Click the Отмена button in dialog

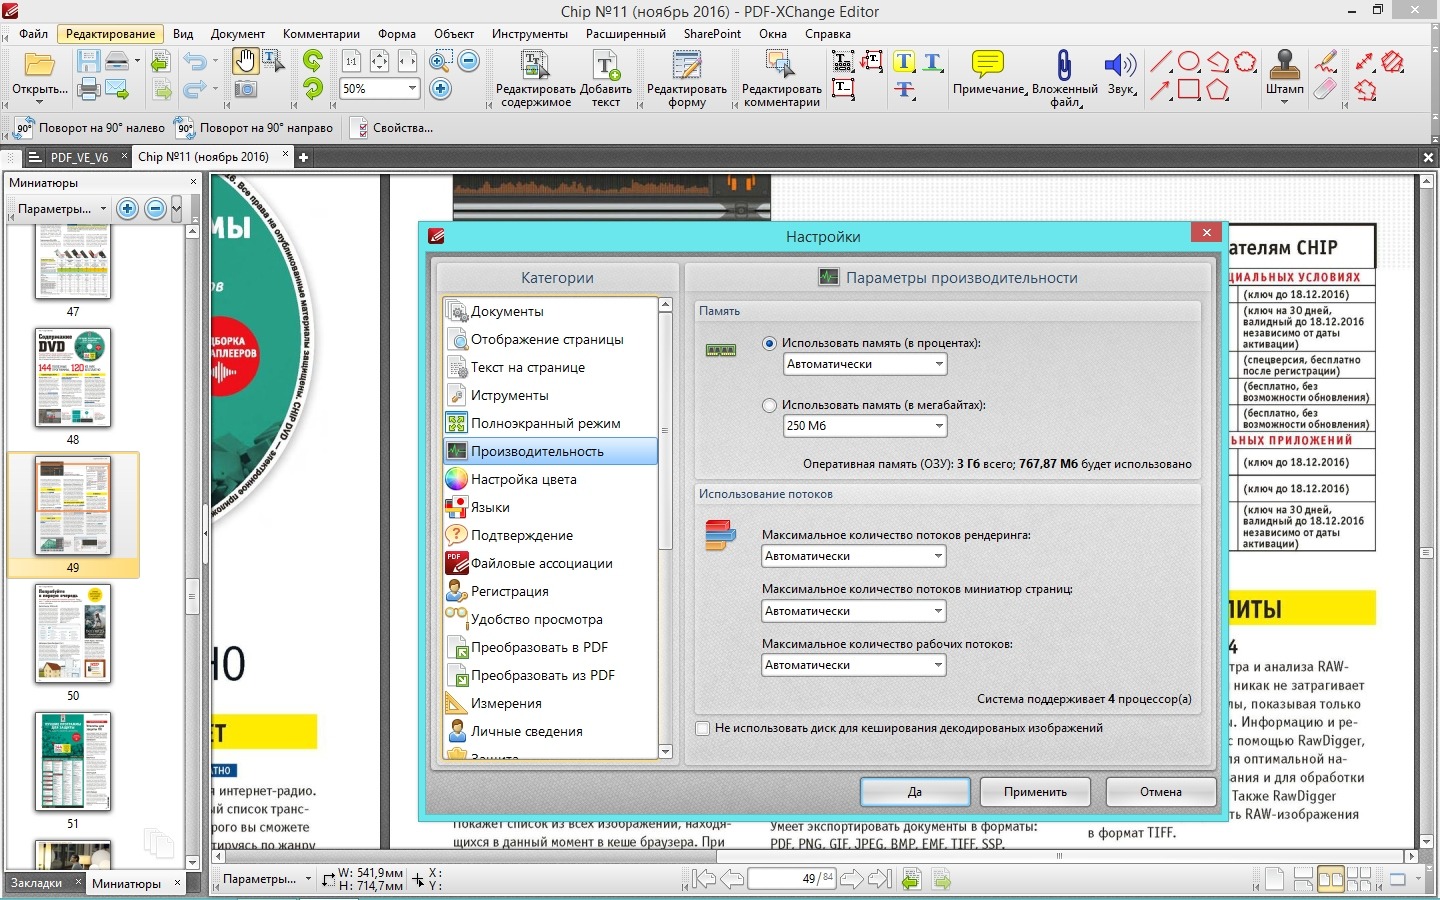tap(1160, 792)
